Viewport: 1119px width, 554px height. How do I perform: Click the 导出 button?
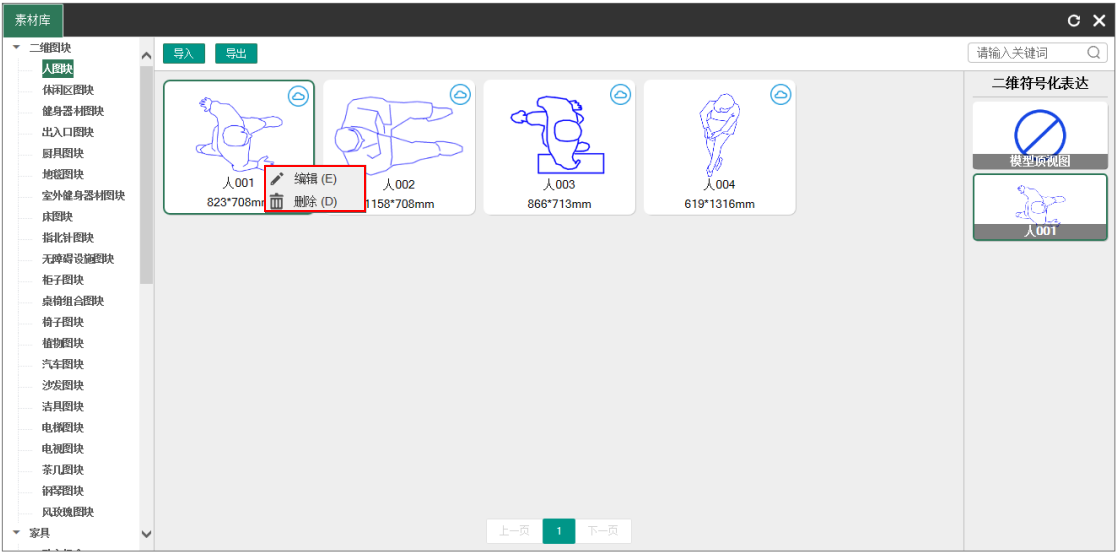point(236,54)
